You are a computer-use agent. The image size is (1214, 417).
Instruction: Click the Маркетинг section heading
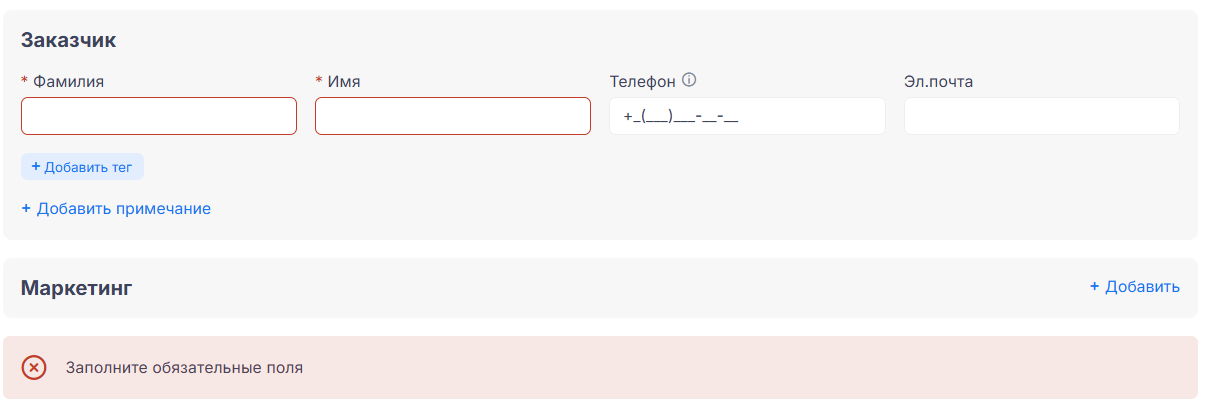77,288
